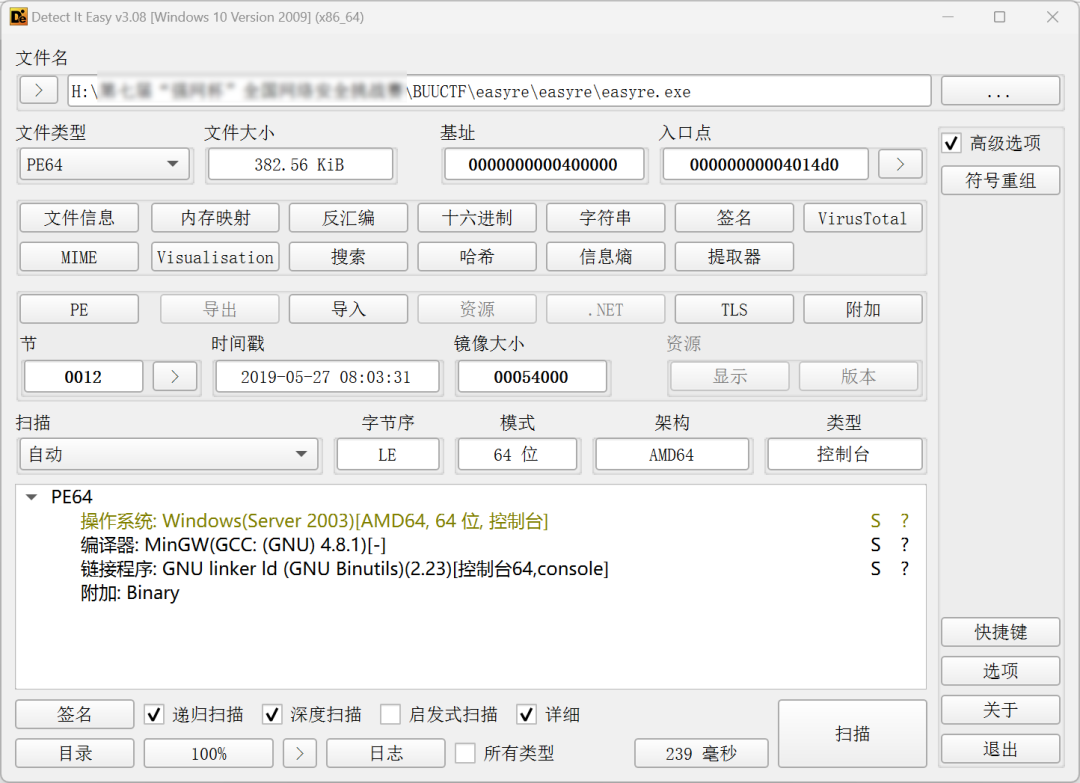Open the 信息熵 entropy view

tap(605, 257)
